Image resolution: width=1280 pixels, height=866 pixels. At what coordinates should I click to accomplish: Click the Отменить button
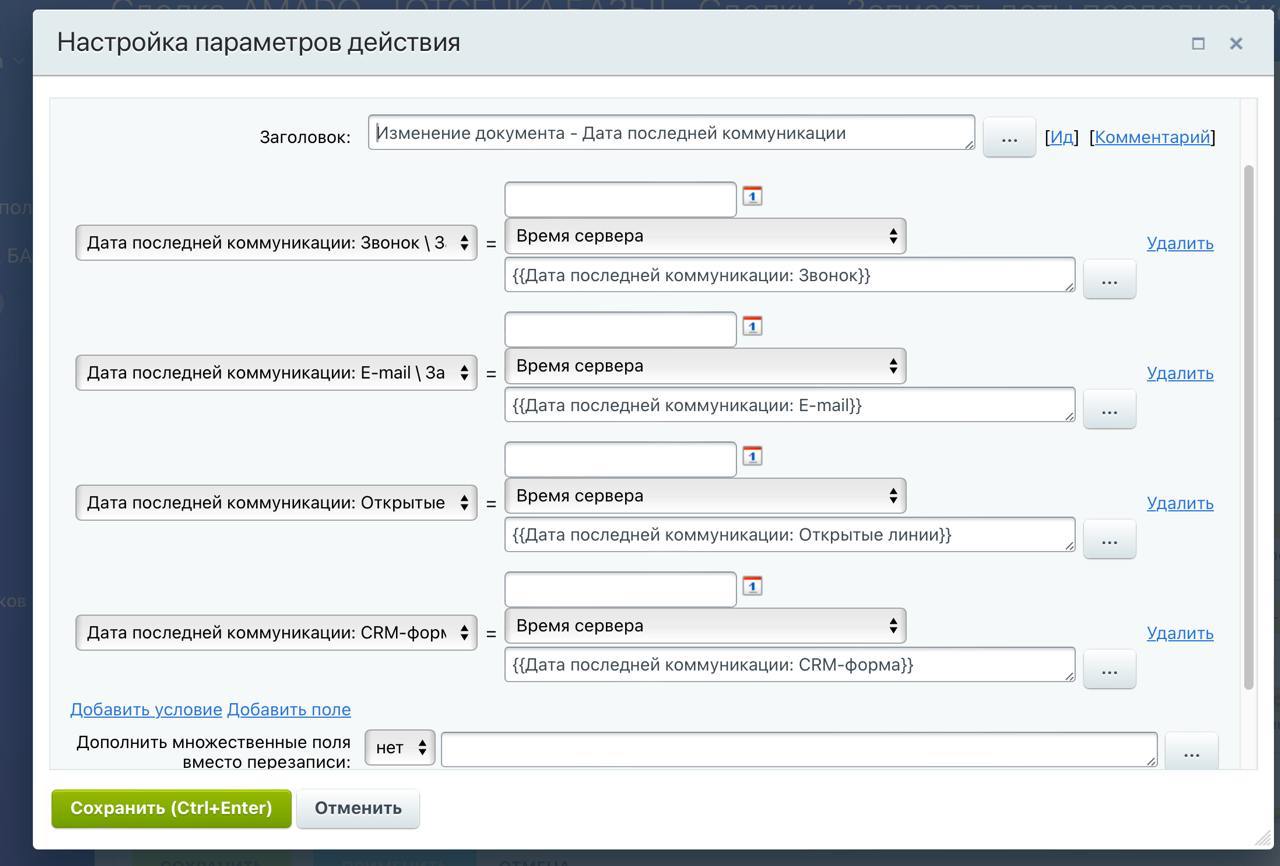pos(358,808)
